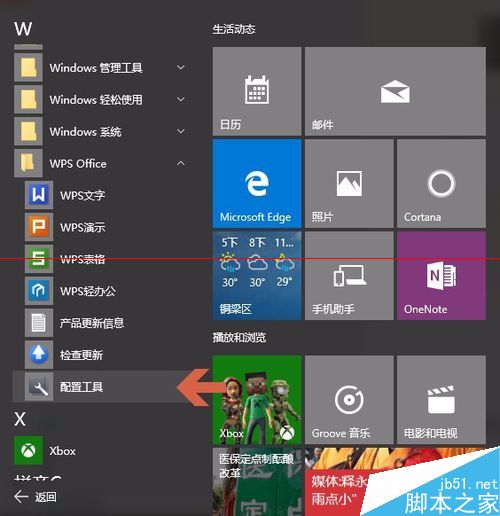Screen dimensions: 500x516
Task: Open the 邮件 mail tile
Action: [x=395, y=91]
